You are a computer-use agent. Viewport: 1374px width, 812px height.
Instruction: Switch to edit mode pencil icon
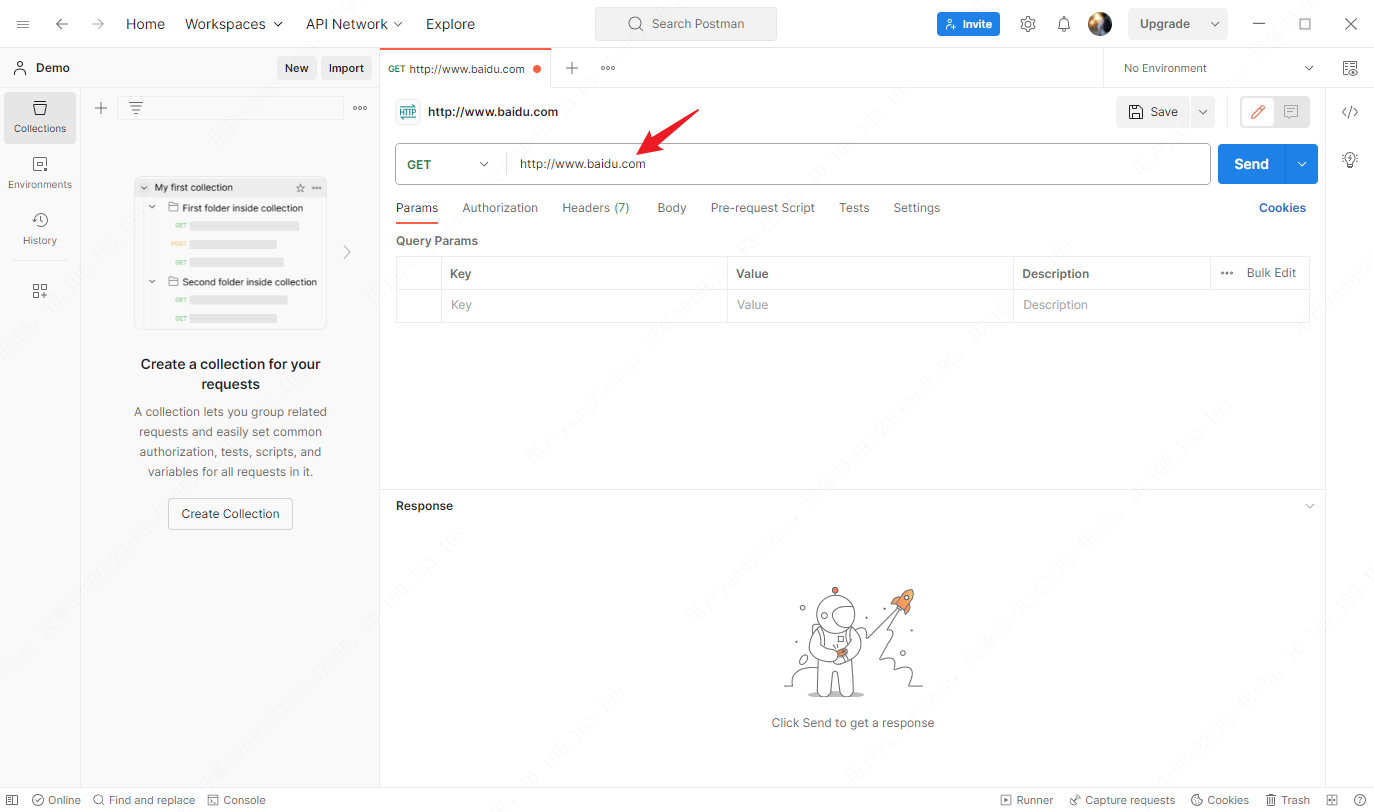coord(1258,112)
